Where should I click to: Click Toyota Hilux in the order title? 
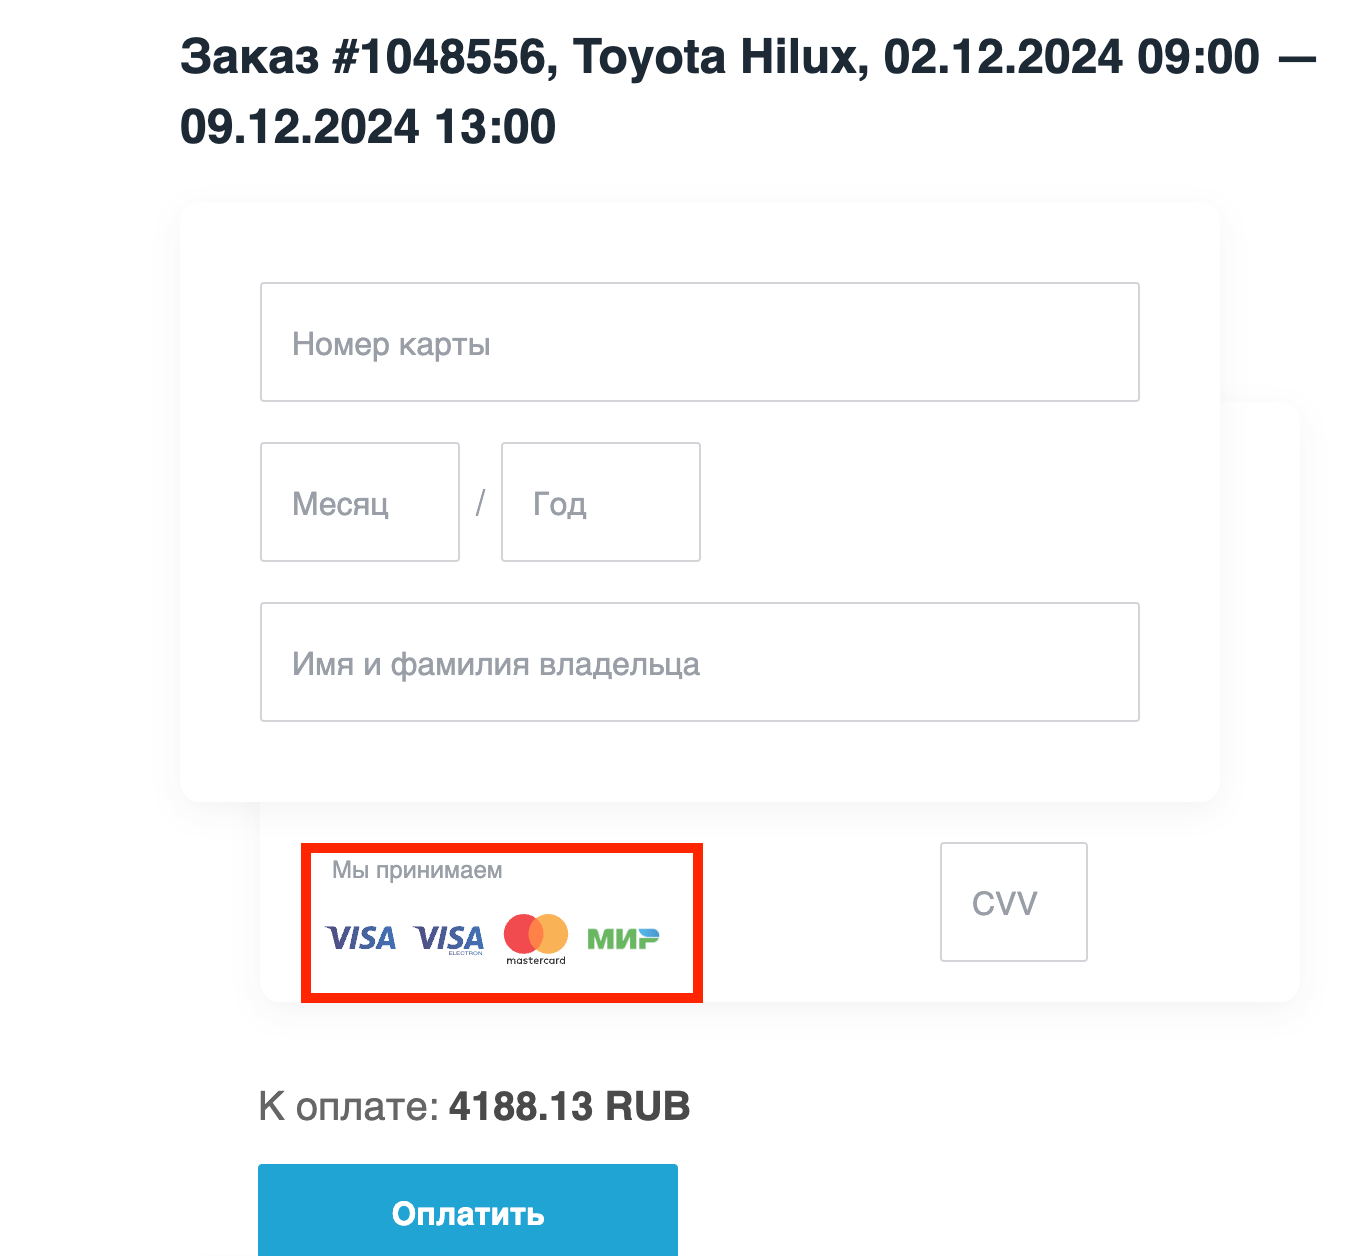716,57
